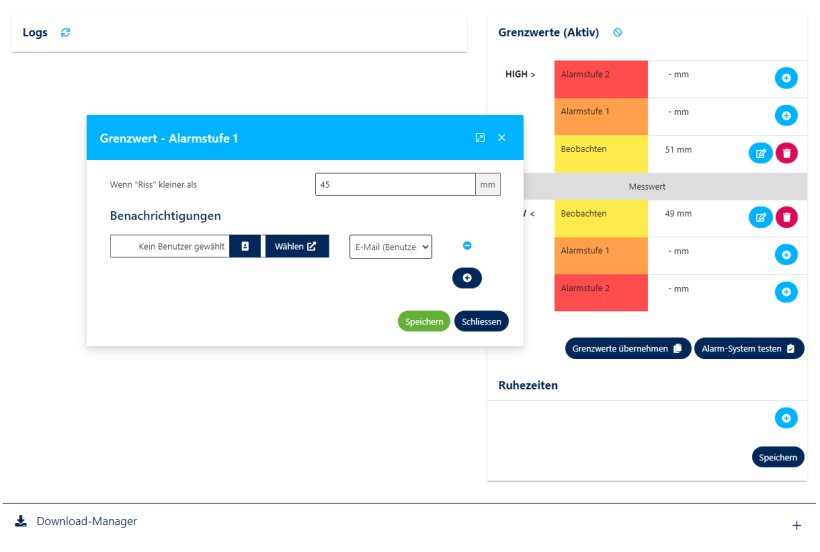Pop out the Grenzwert dialog window

coord(480,138)
